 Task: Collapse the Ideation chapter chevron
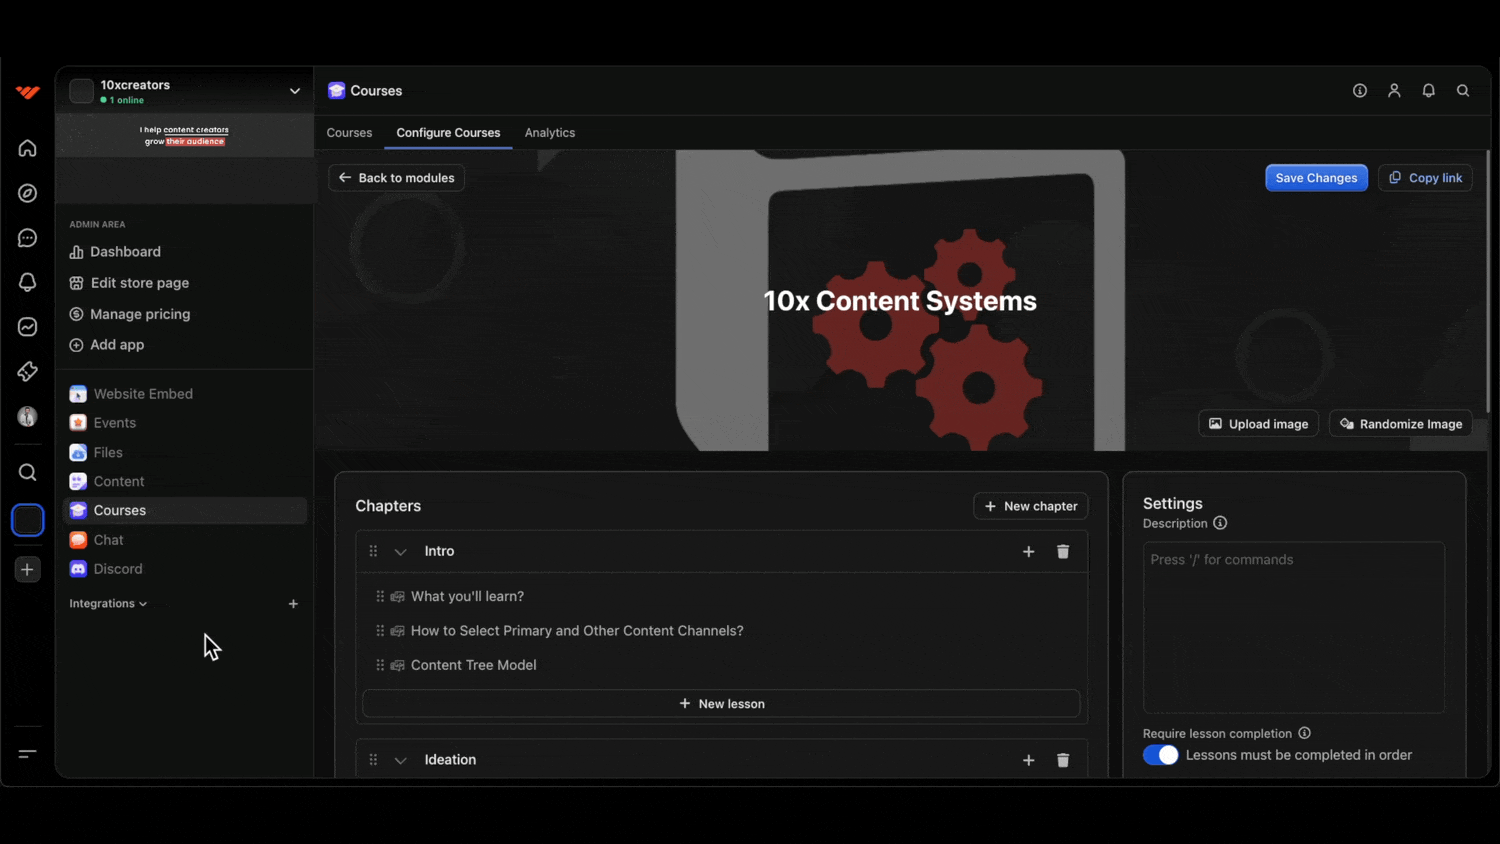[x=400, y=760]
